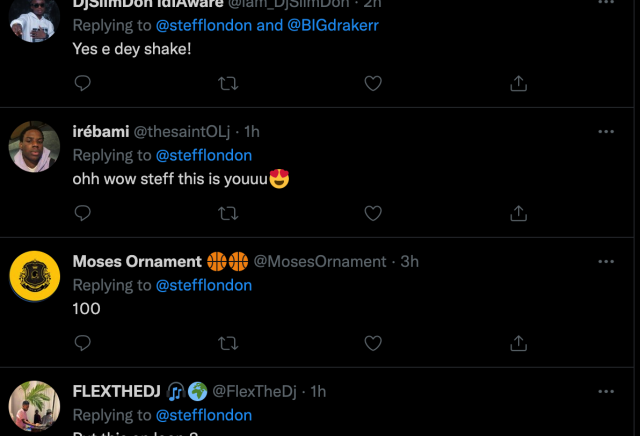Open @stefflondon mention under Moses Ornament
Screen dimensions: 640x436
tap(204, 285)
